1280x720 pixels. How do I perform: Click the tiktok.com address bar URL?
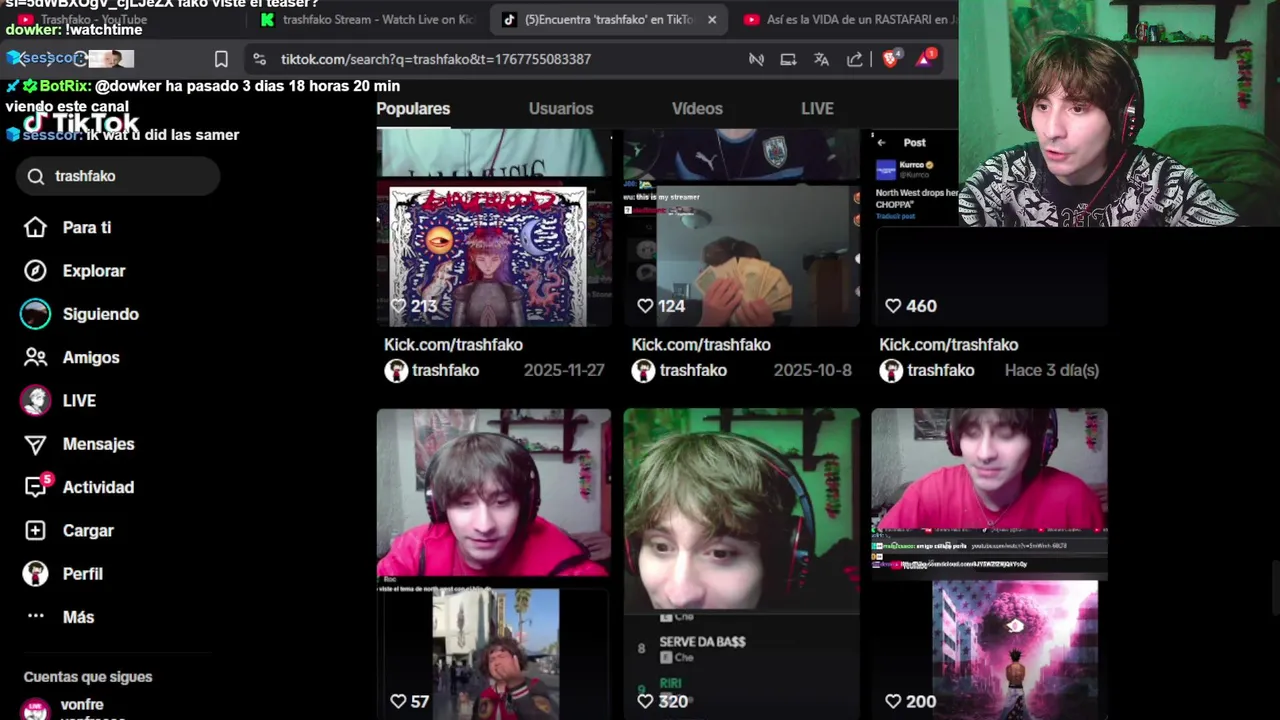pos(436,59)
